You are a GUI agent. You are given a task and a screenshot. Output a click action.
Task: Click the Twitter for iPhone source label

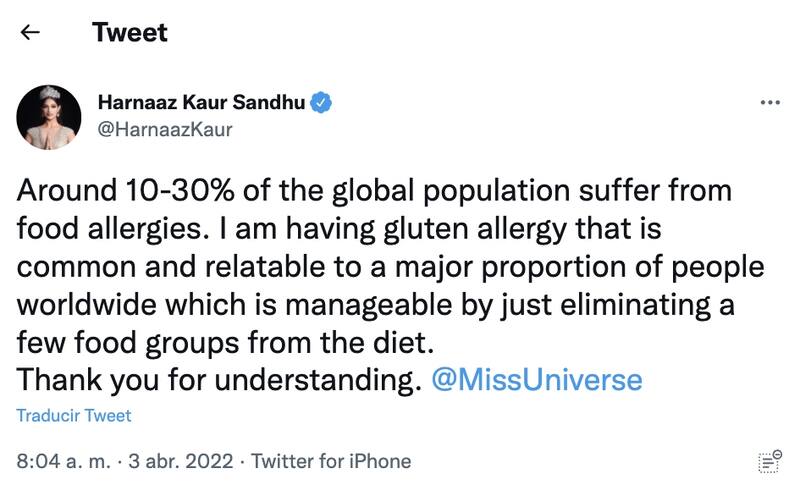[x=331, y=461]
